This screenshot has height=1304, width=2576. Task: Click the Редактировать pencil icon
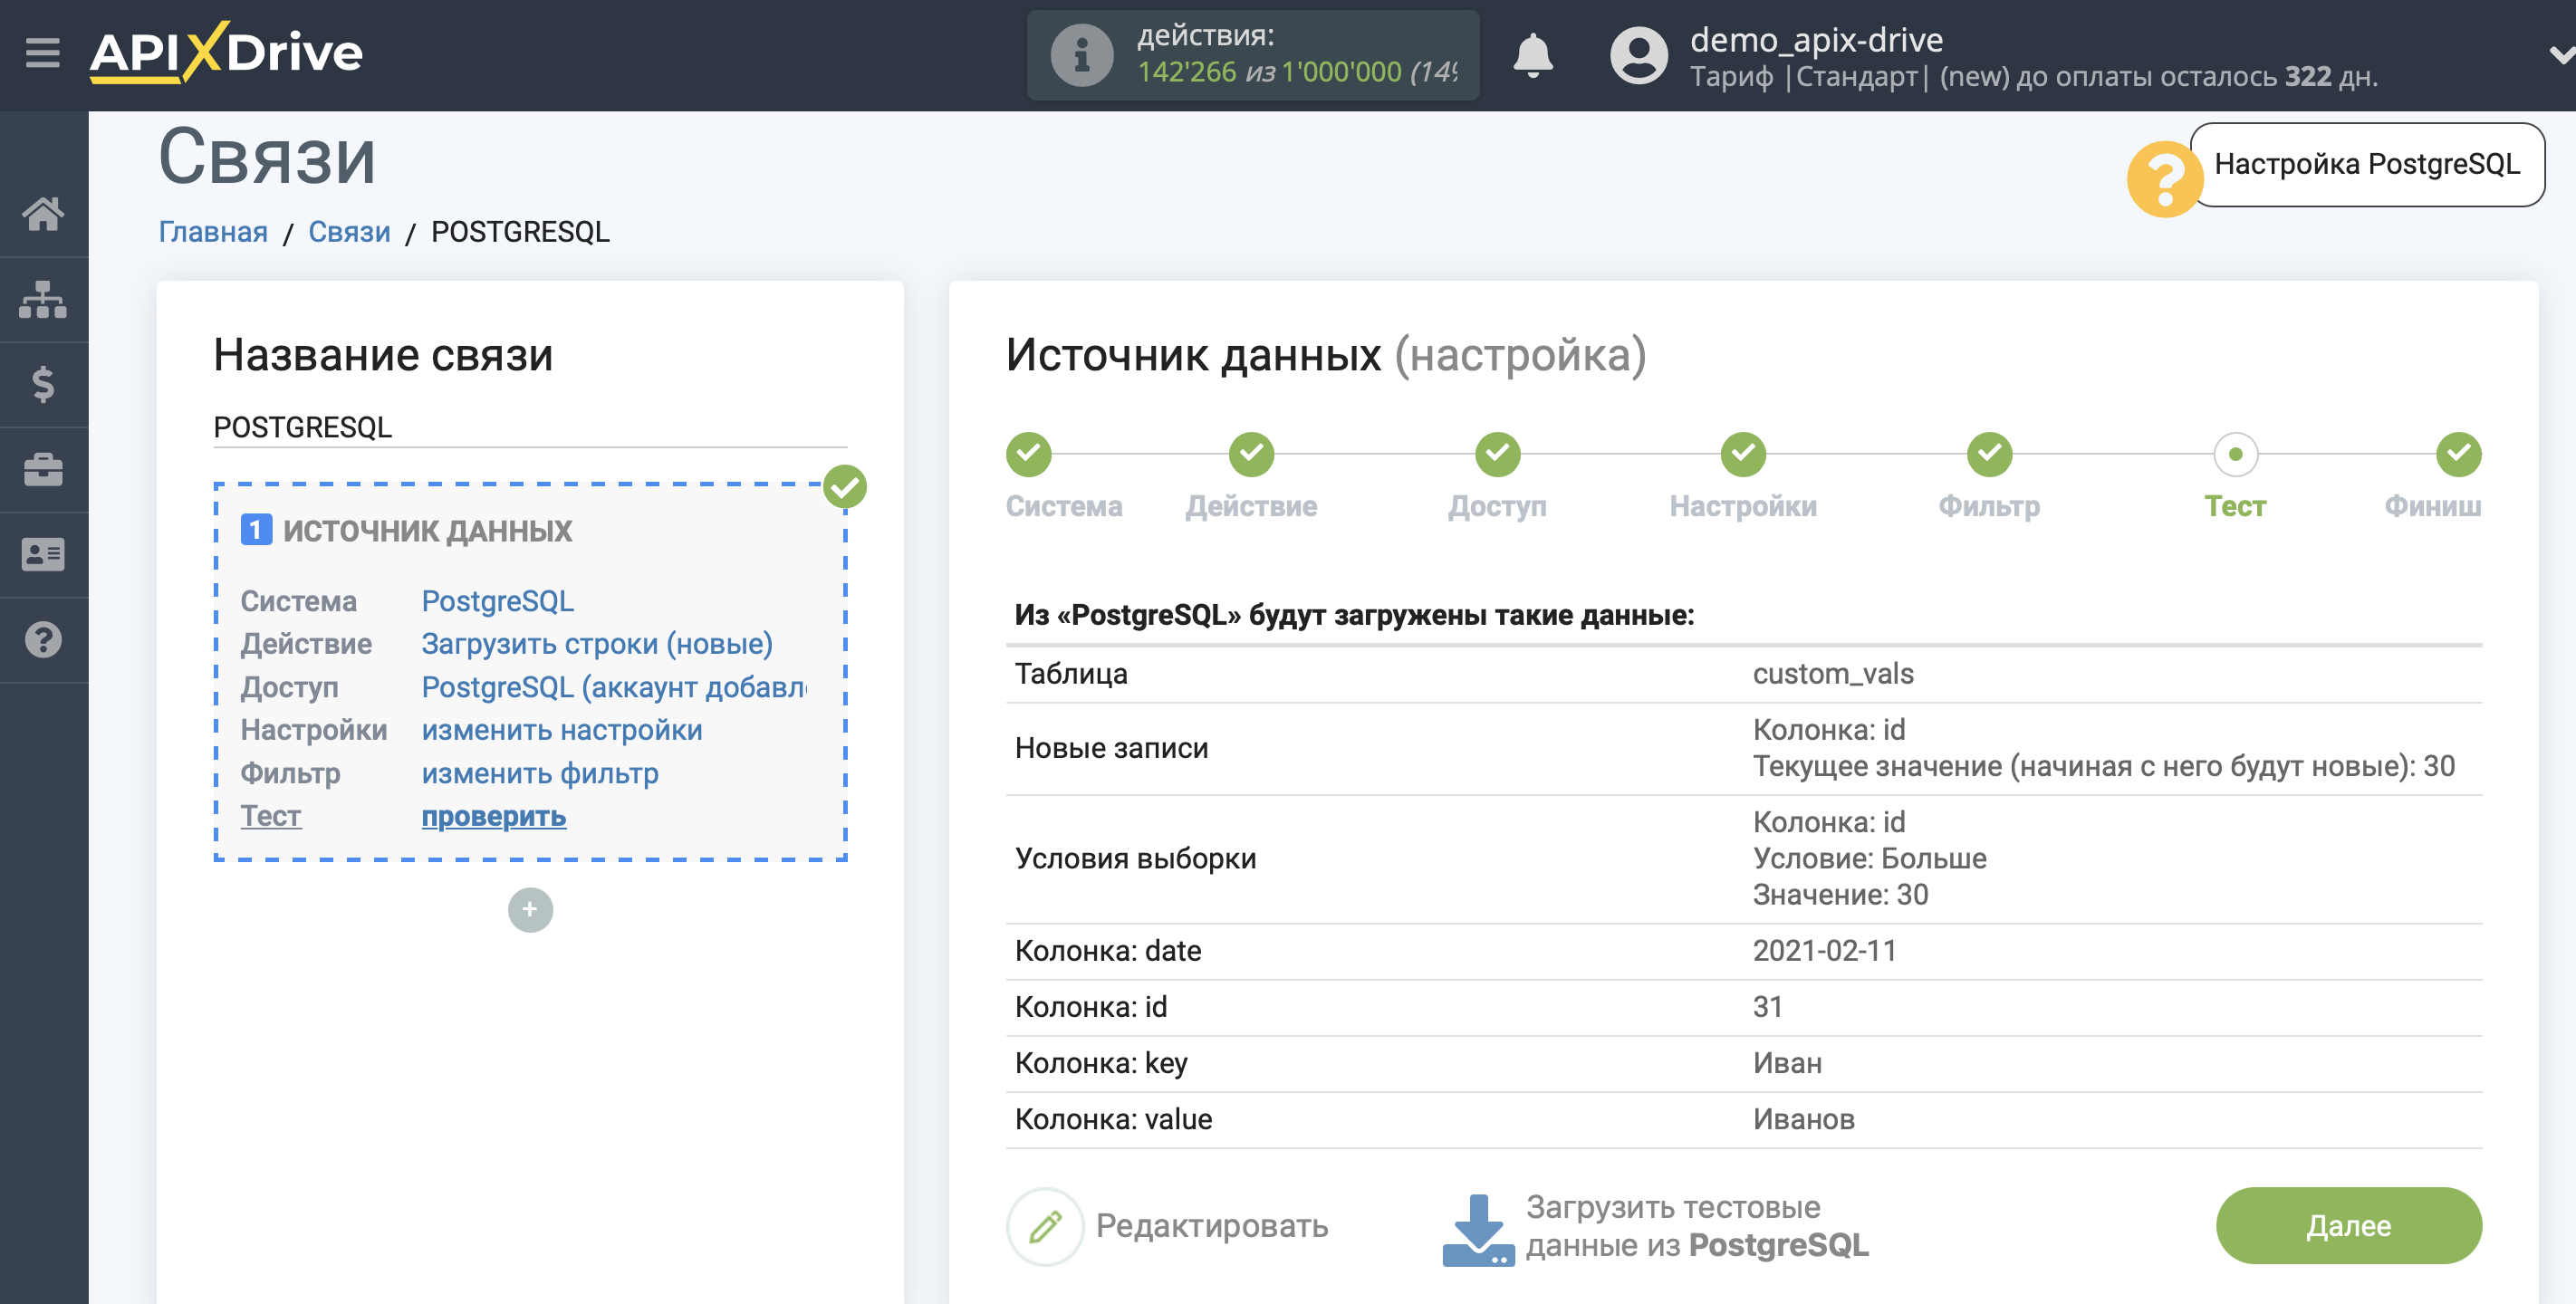pyautogui.click(x=1045, y=1226)
